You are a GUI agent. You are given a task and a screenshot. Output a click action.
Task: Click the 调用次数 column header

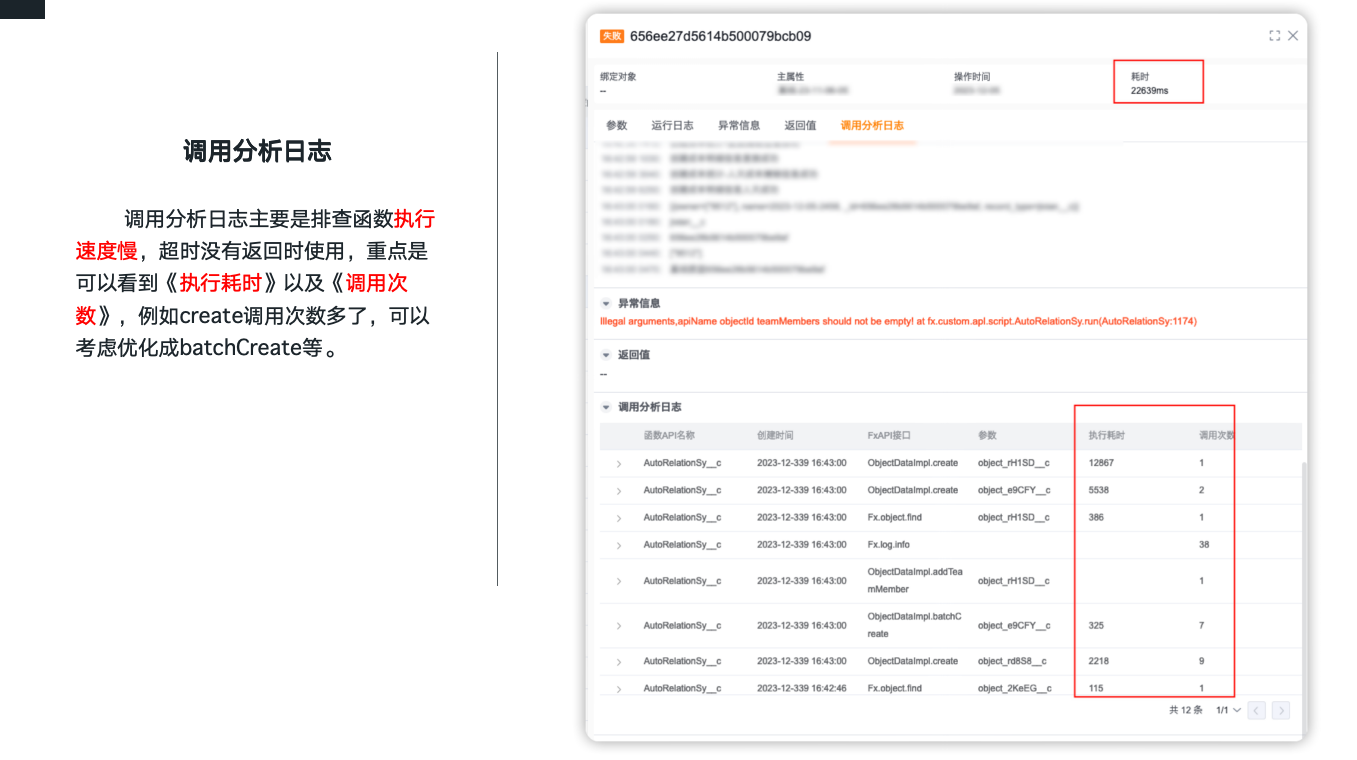tap(1217, 436)
